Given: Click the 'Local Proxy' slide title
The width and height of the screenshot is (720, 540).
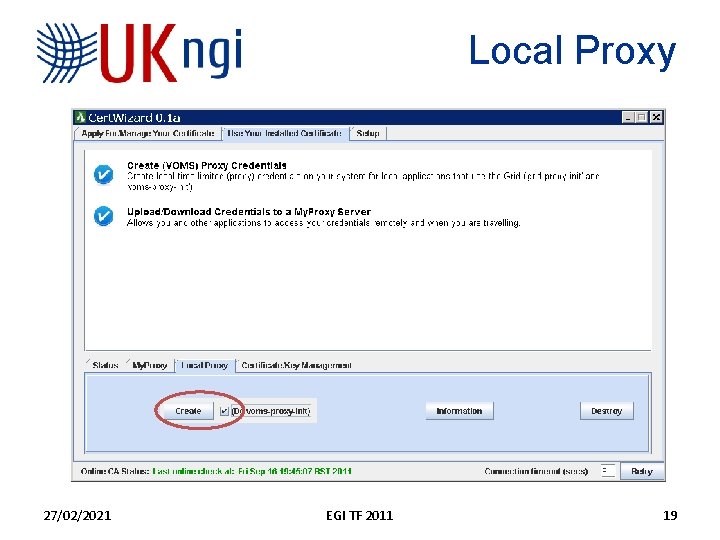Looking at the screenshot, I should tap(572, 51).
